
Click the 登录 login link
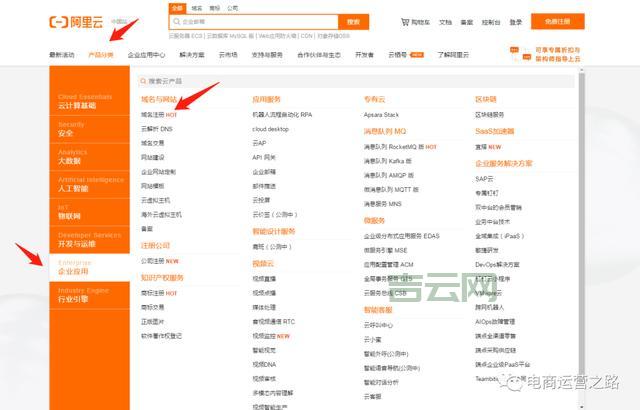pyautogui.click(x=516, y=22)
